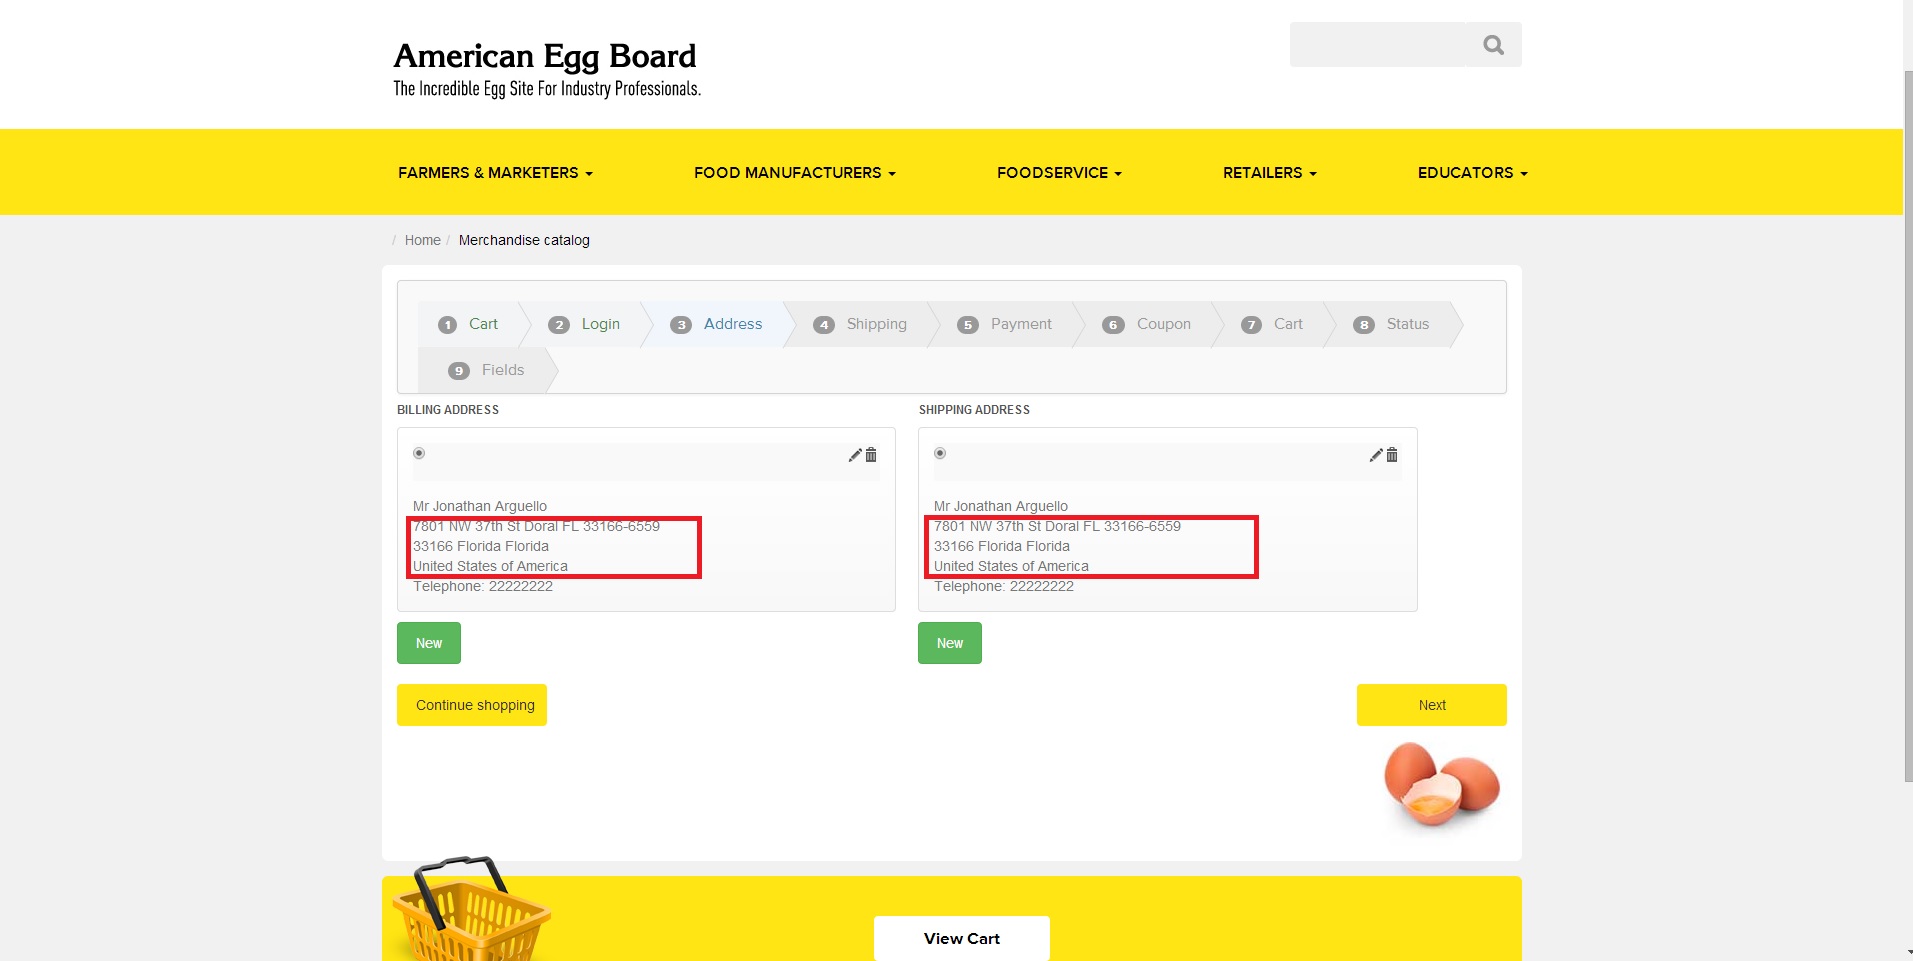
Task: Click the shopping basket image
Action: [468, 908]
